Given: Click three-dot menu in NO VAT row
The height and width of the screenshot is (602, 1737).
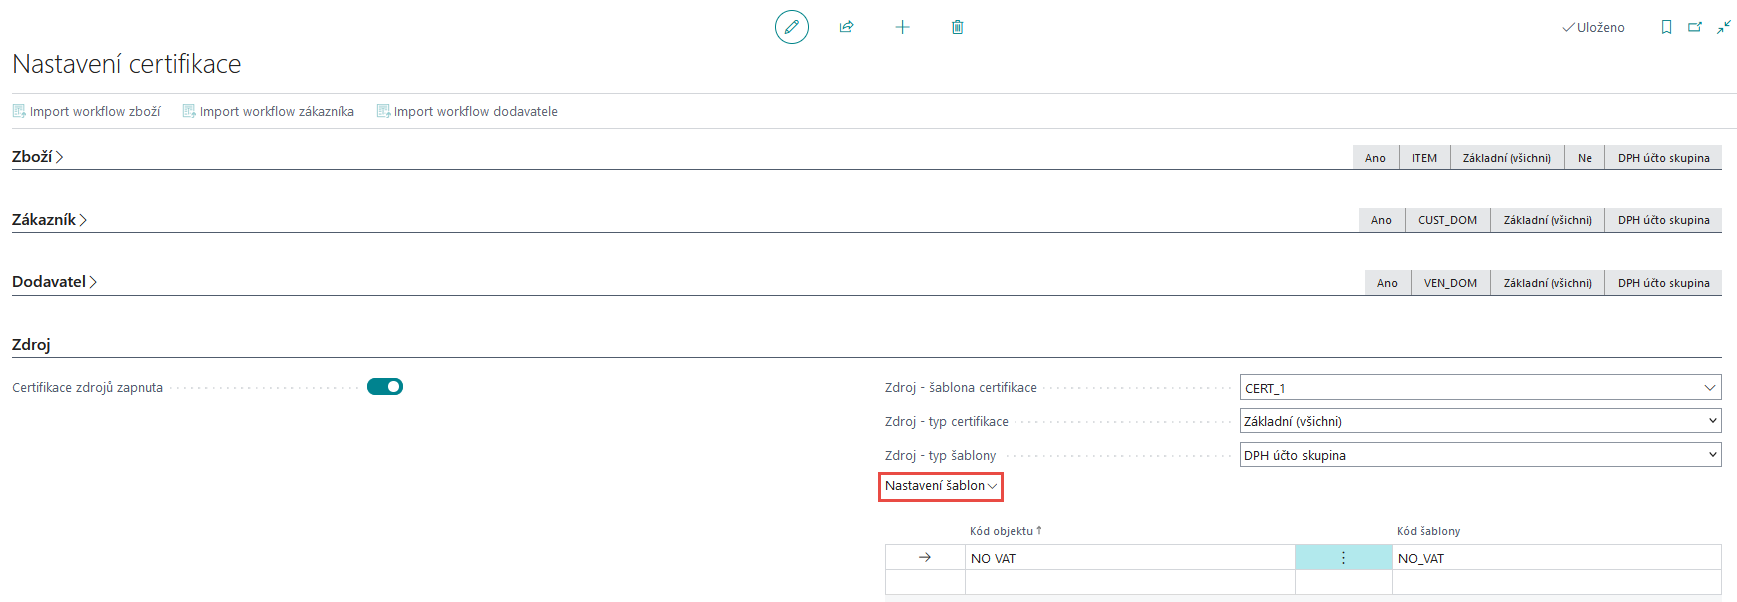Looking at the screenshot, I should point(1343,558).
